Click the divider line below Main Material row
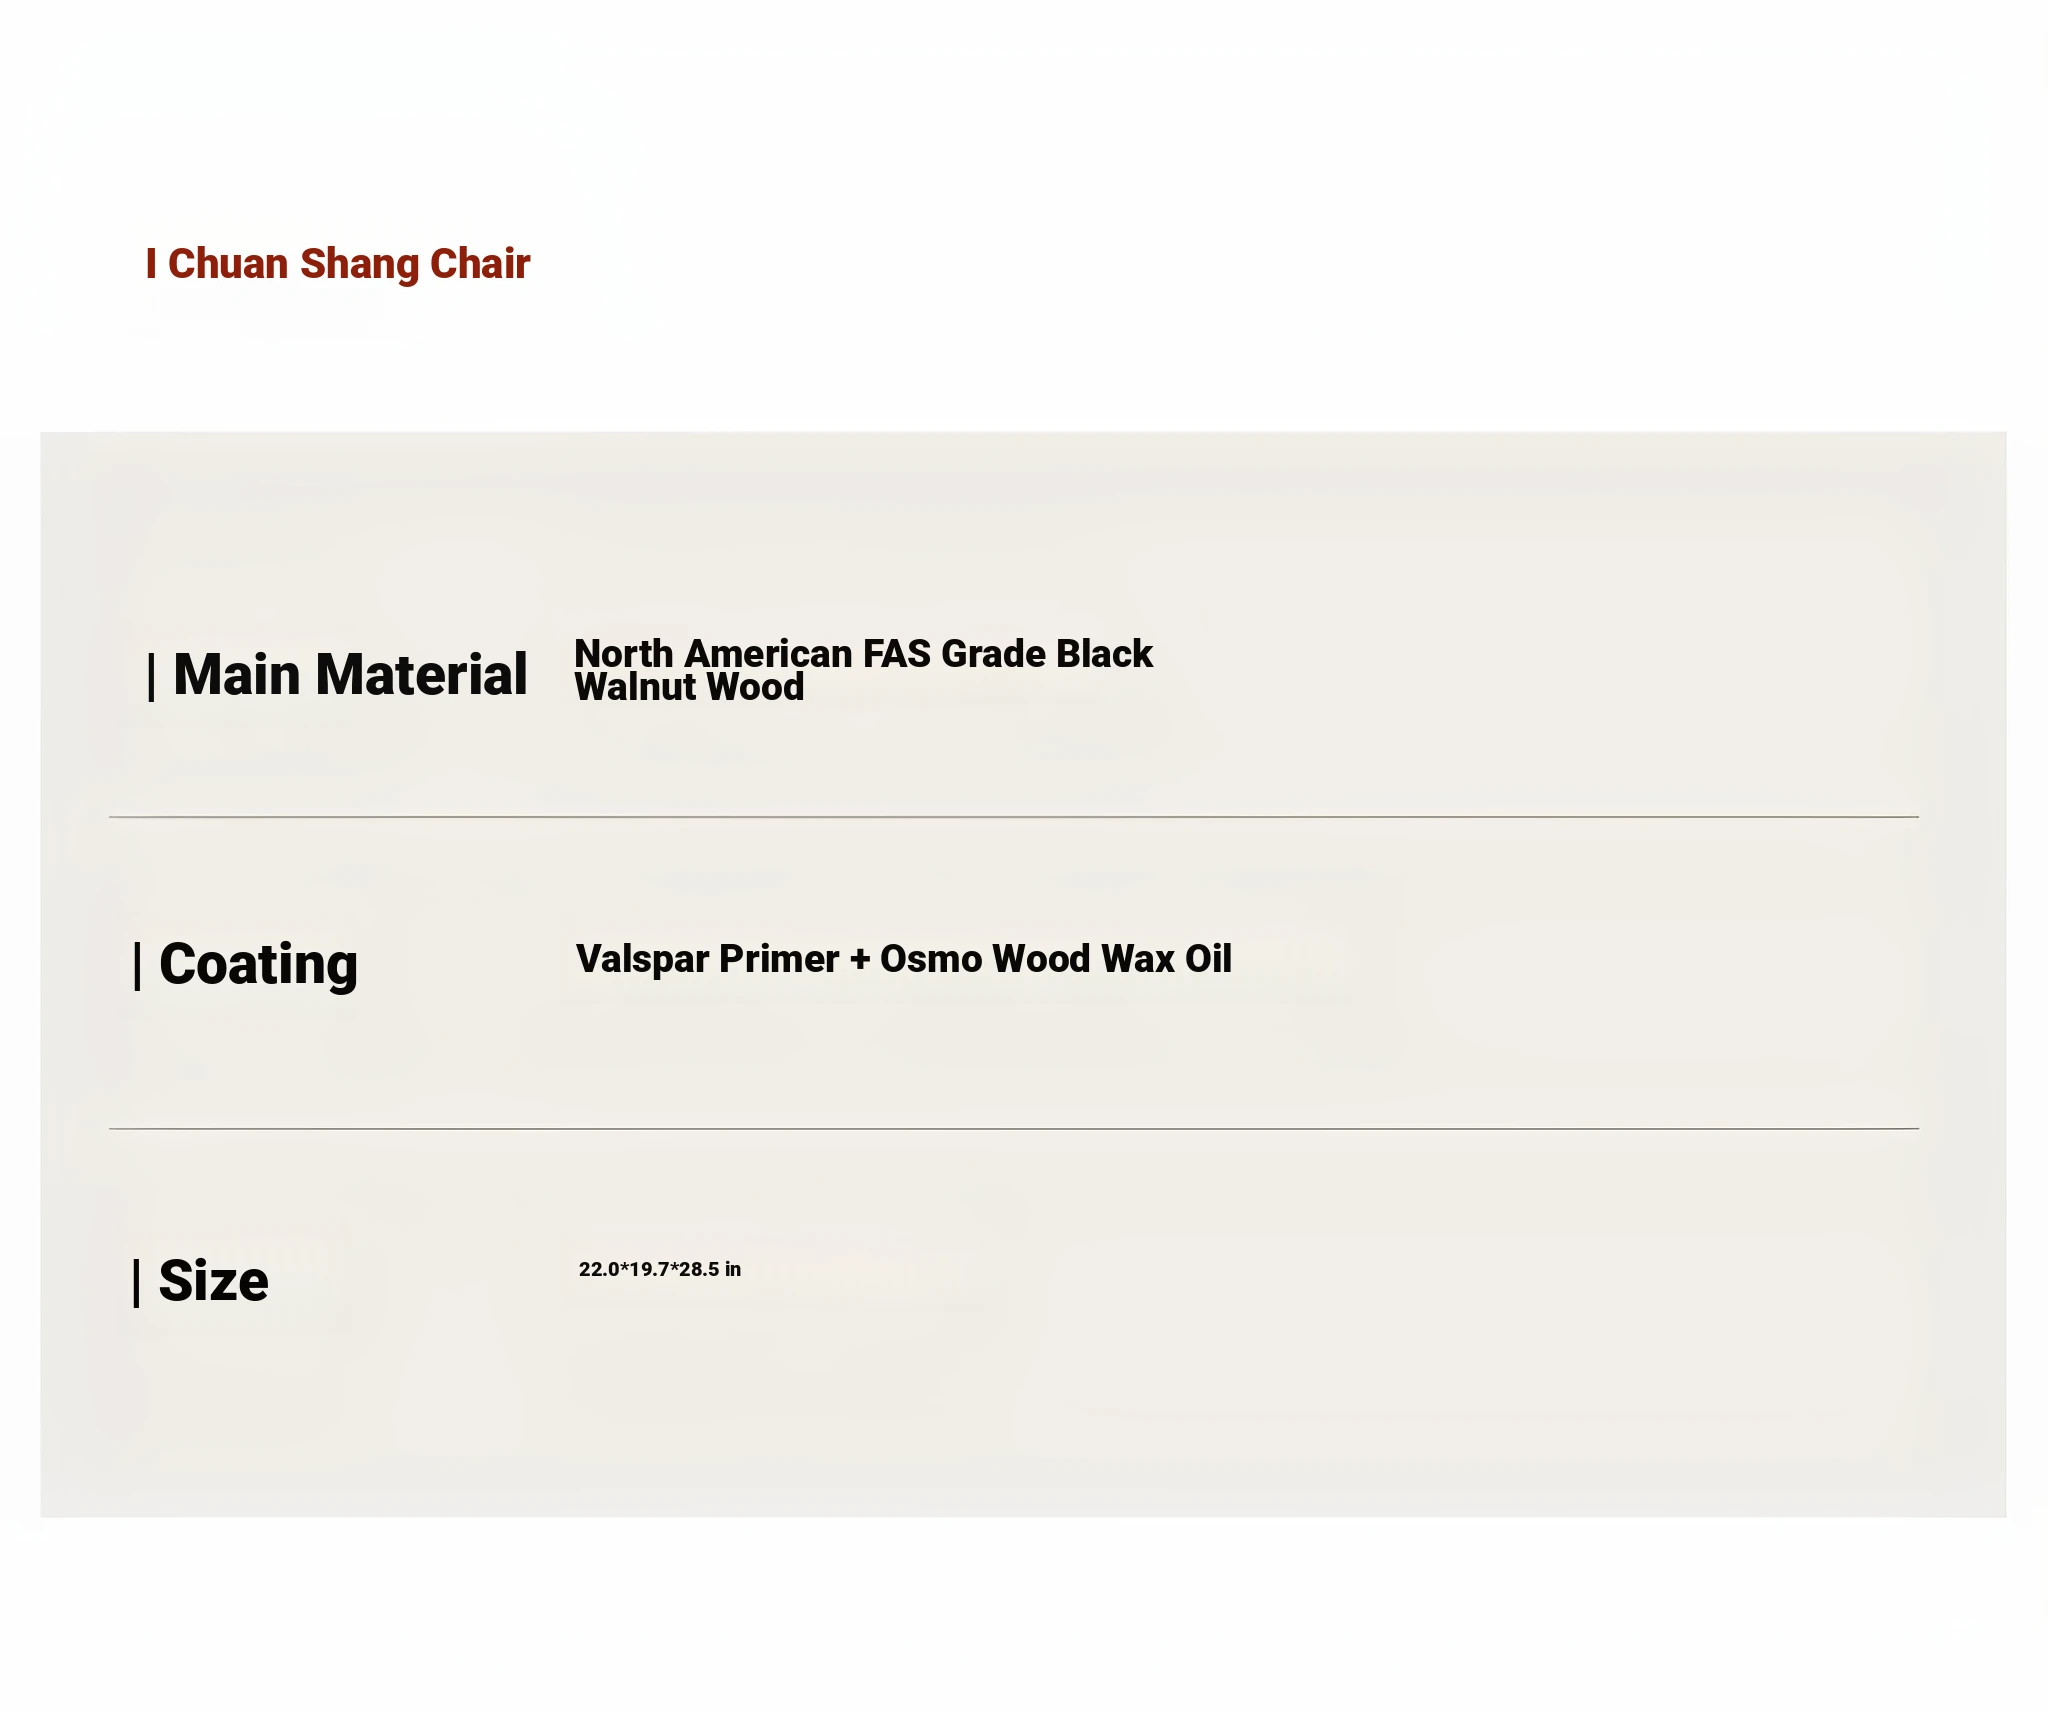2048x1712 pixels. (x=1013, y=817)
